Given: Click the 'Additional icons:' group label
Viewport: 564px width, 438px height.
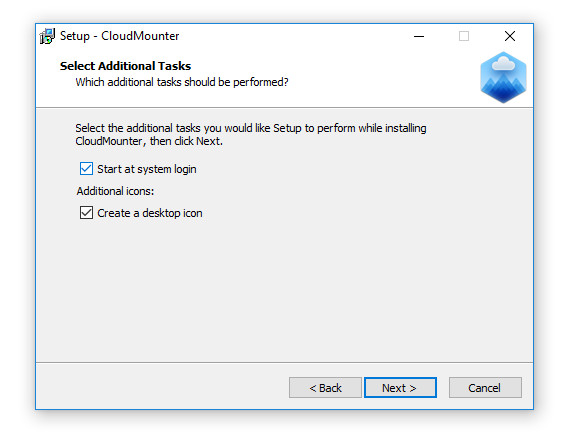Looking at the screenshot, I should coord(115,191).
